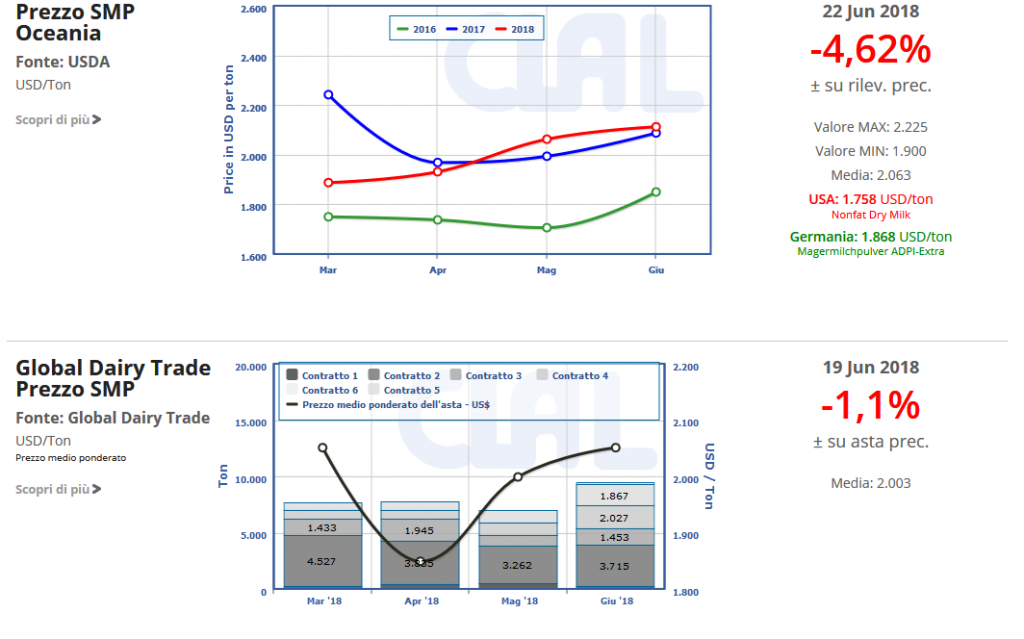Click auction price point at Mag '18
The image size is (1024, 639).
[518, 477]
